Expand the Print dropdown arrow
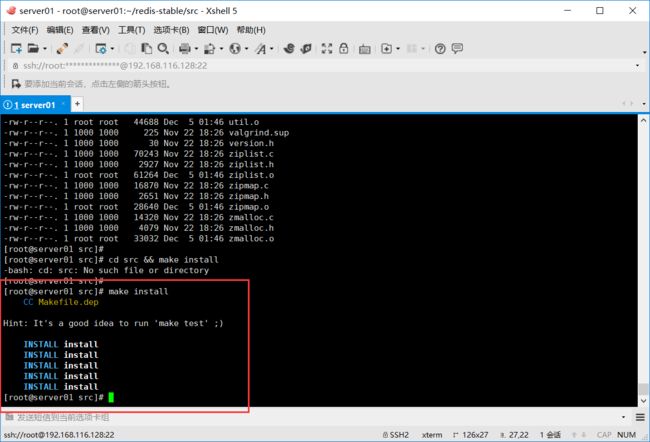Viewport: 650px width, 442px height. point(196,49)
